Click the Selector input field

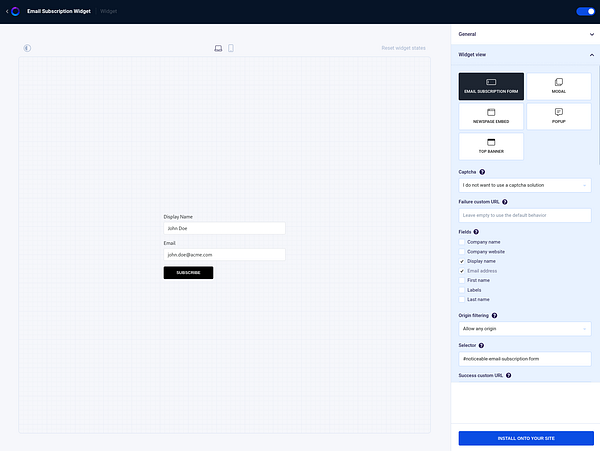point(525,359)
